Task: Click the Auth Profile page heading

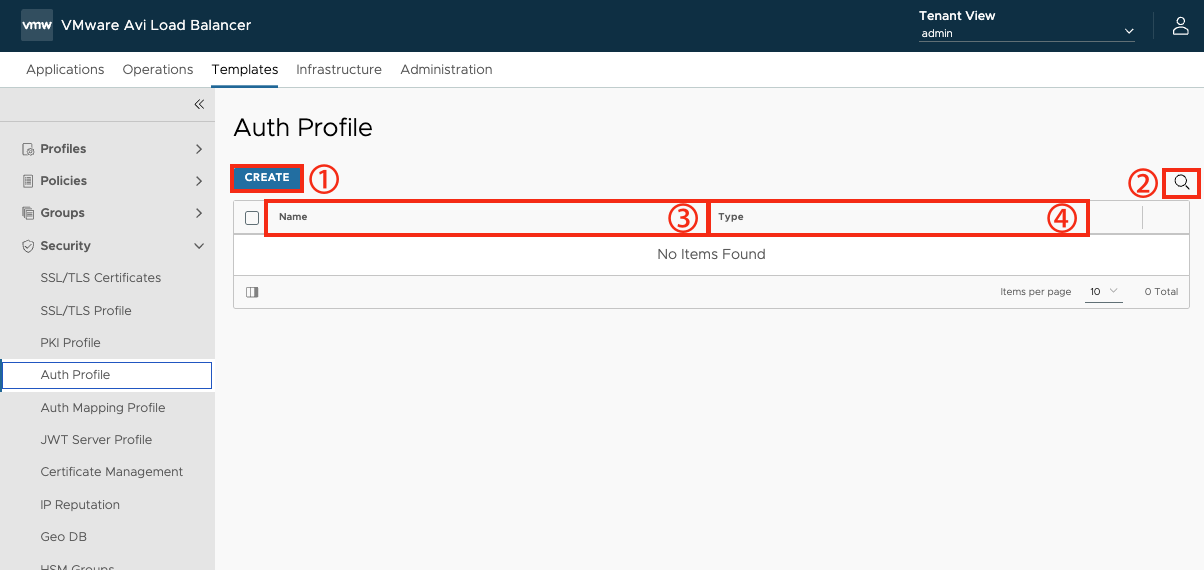Action: tap(303, 128)
